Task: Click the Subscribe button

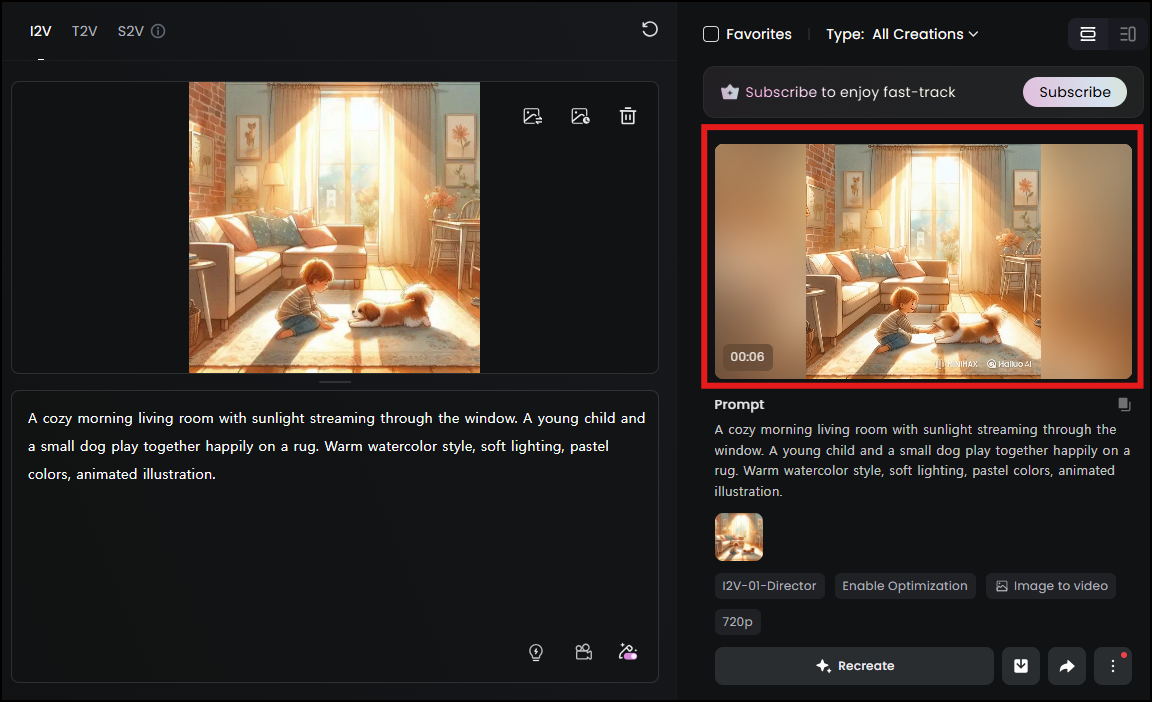Action: pyautogui.click(x=1074, y=92)
